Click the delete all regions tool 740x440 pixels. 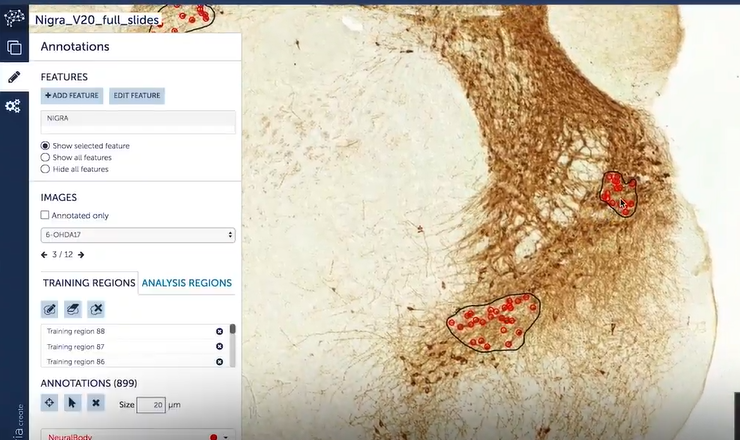96,309
